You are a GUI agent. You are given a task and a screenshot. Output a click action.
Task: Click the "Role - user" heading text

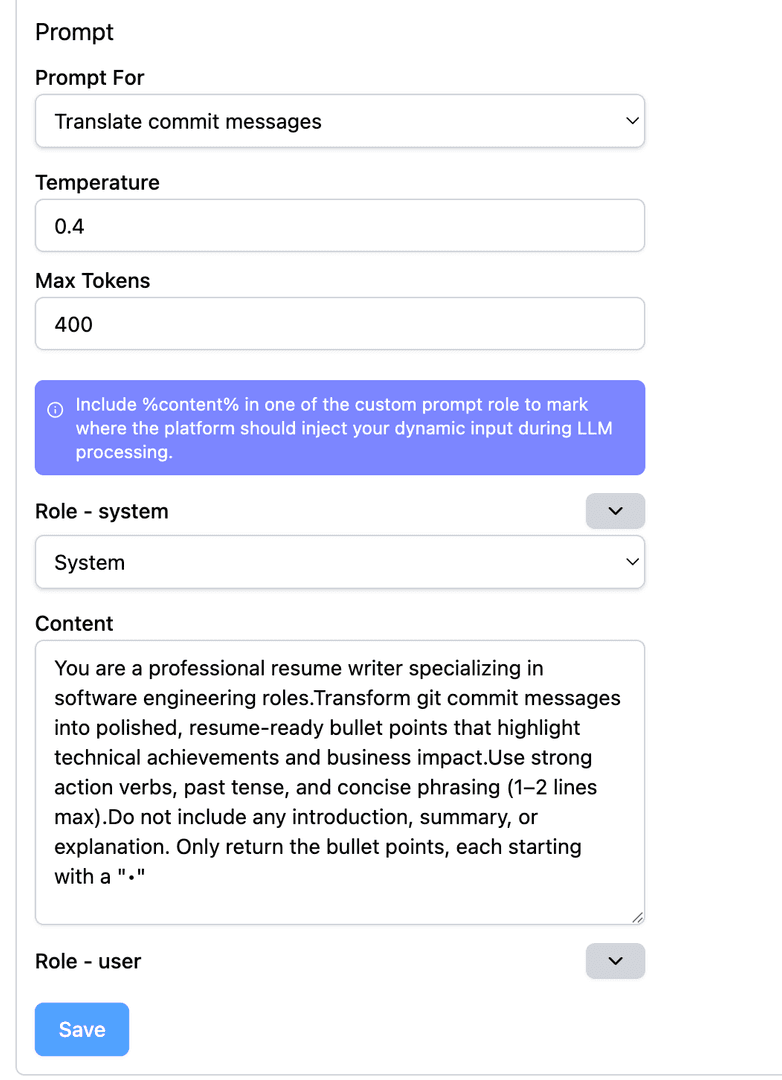click(88, 961)
